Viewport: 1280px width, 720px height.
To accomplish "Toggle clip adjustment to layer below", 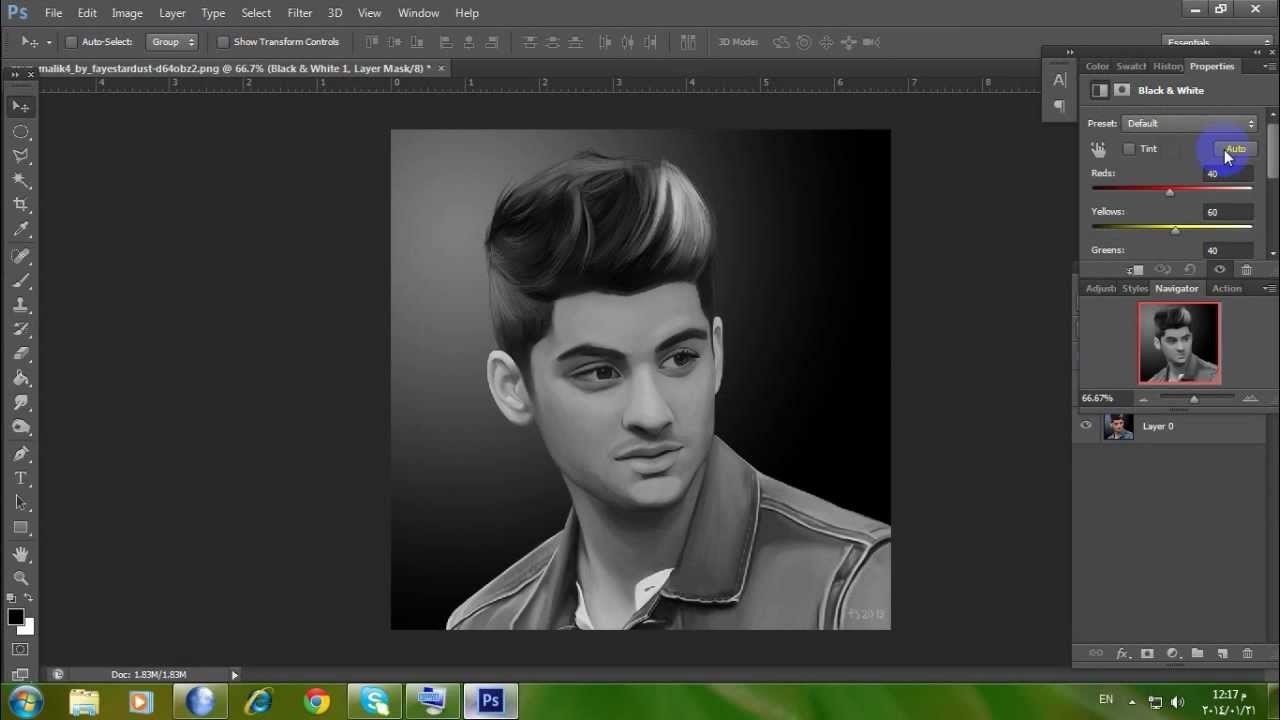I will [1135, 270].
